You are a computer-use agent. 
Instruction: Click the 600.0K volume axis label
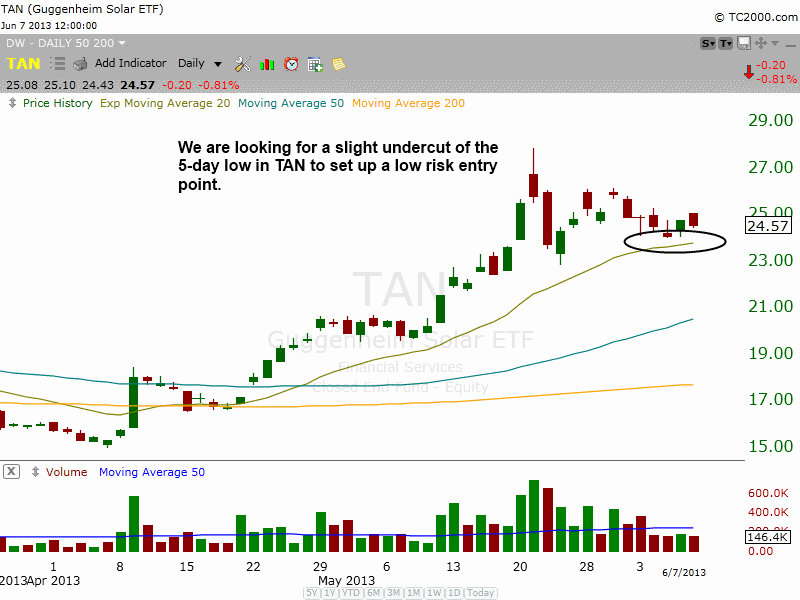768,493
